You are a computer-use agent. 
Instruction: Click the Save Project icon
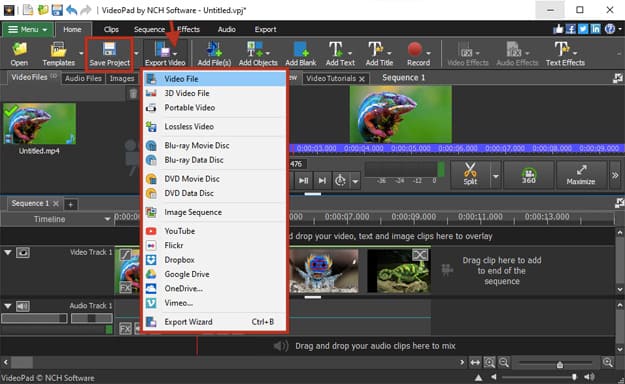(x=109, y=49)
